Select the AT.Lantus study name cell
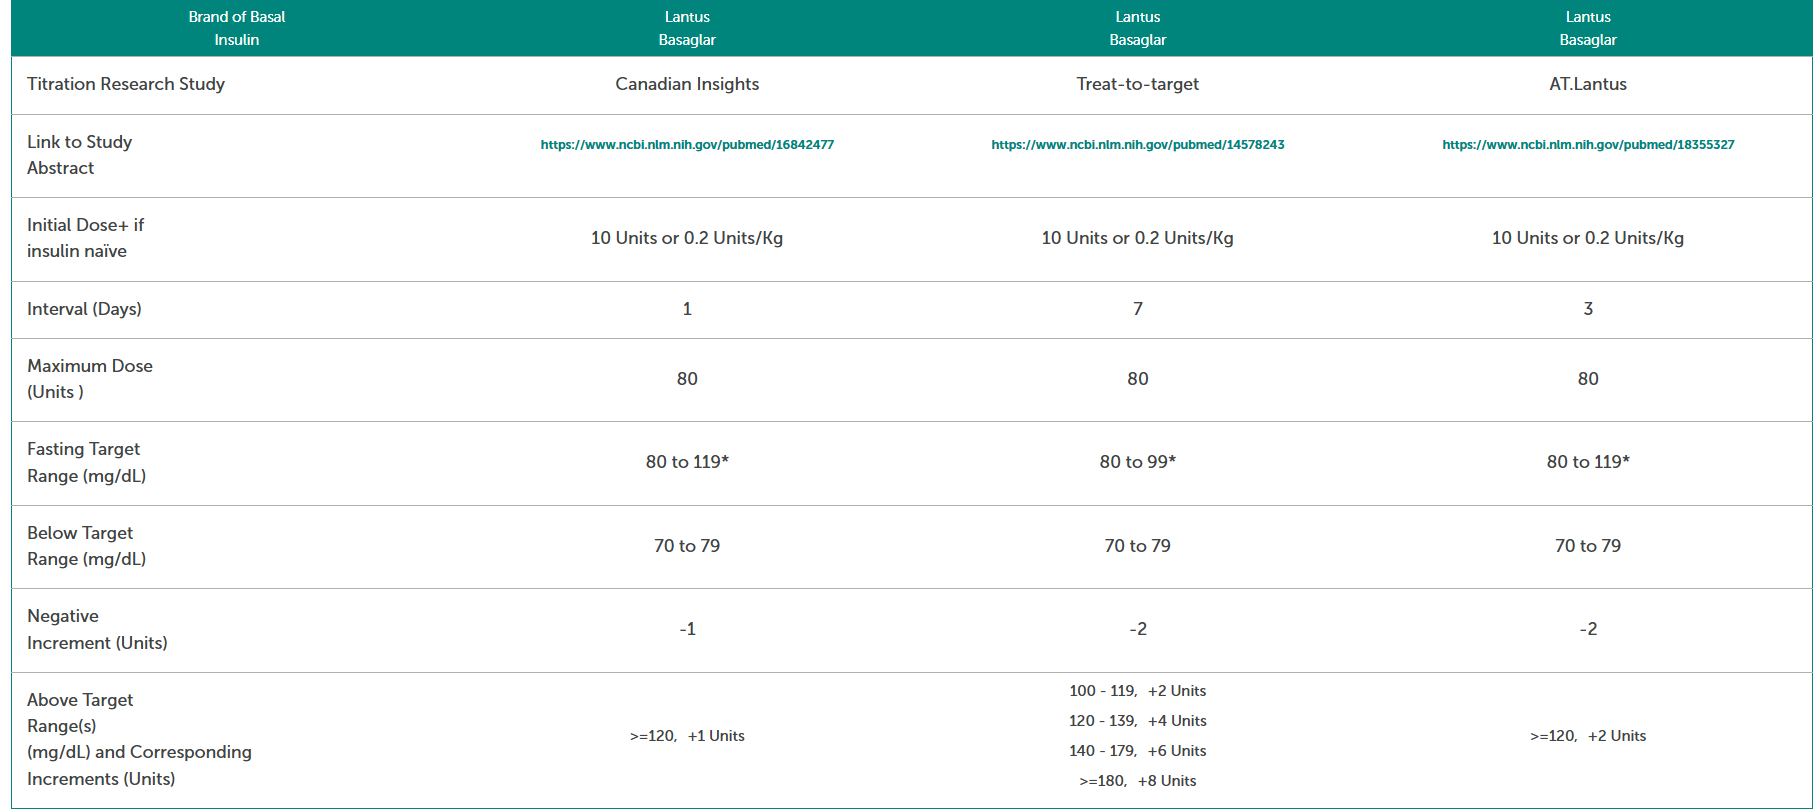This screenshot has height=812, width=1817. tap(1587, 84)
